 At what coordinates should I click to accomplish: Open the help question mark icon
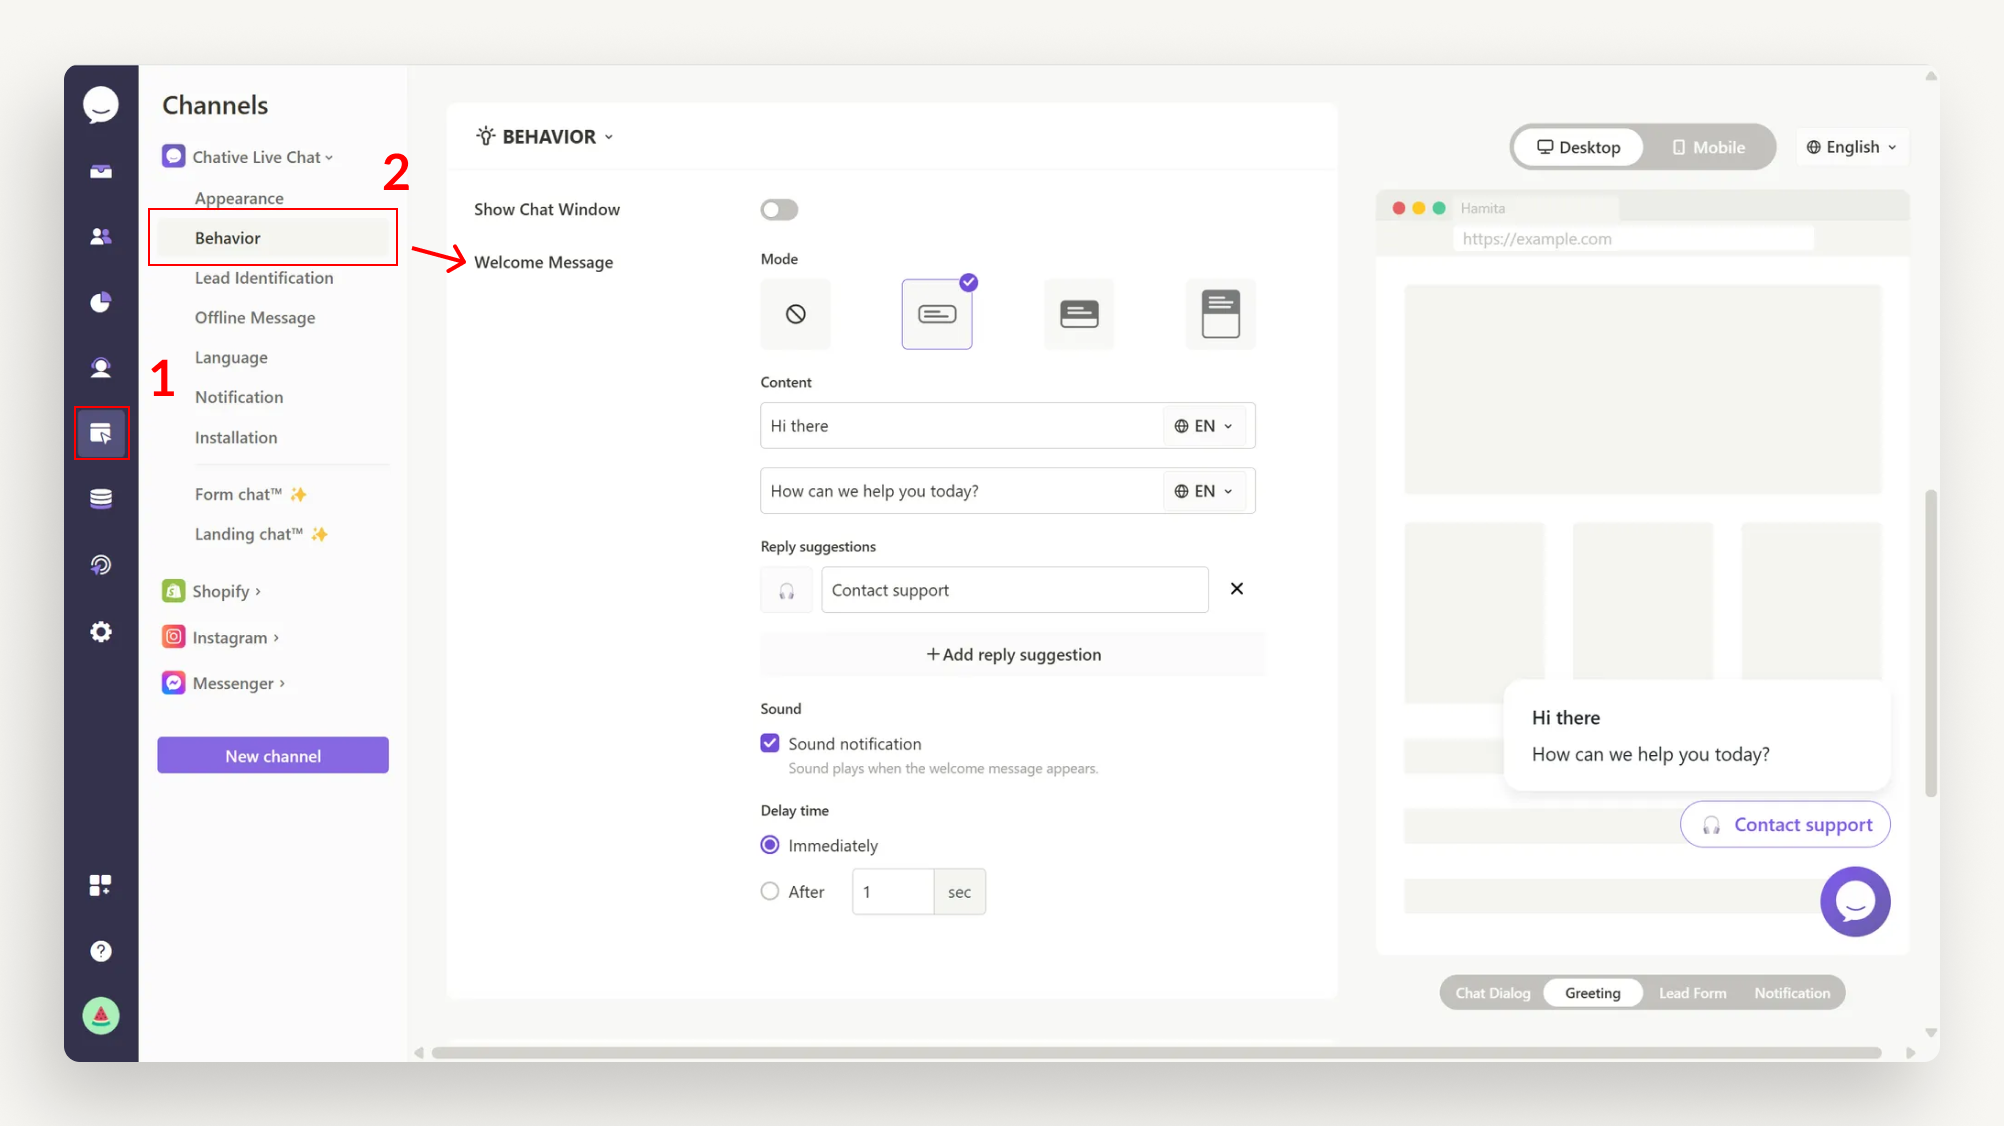[101, 951]
